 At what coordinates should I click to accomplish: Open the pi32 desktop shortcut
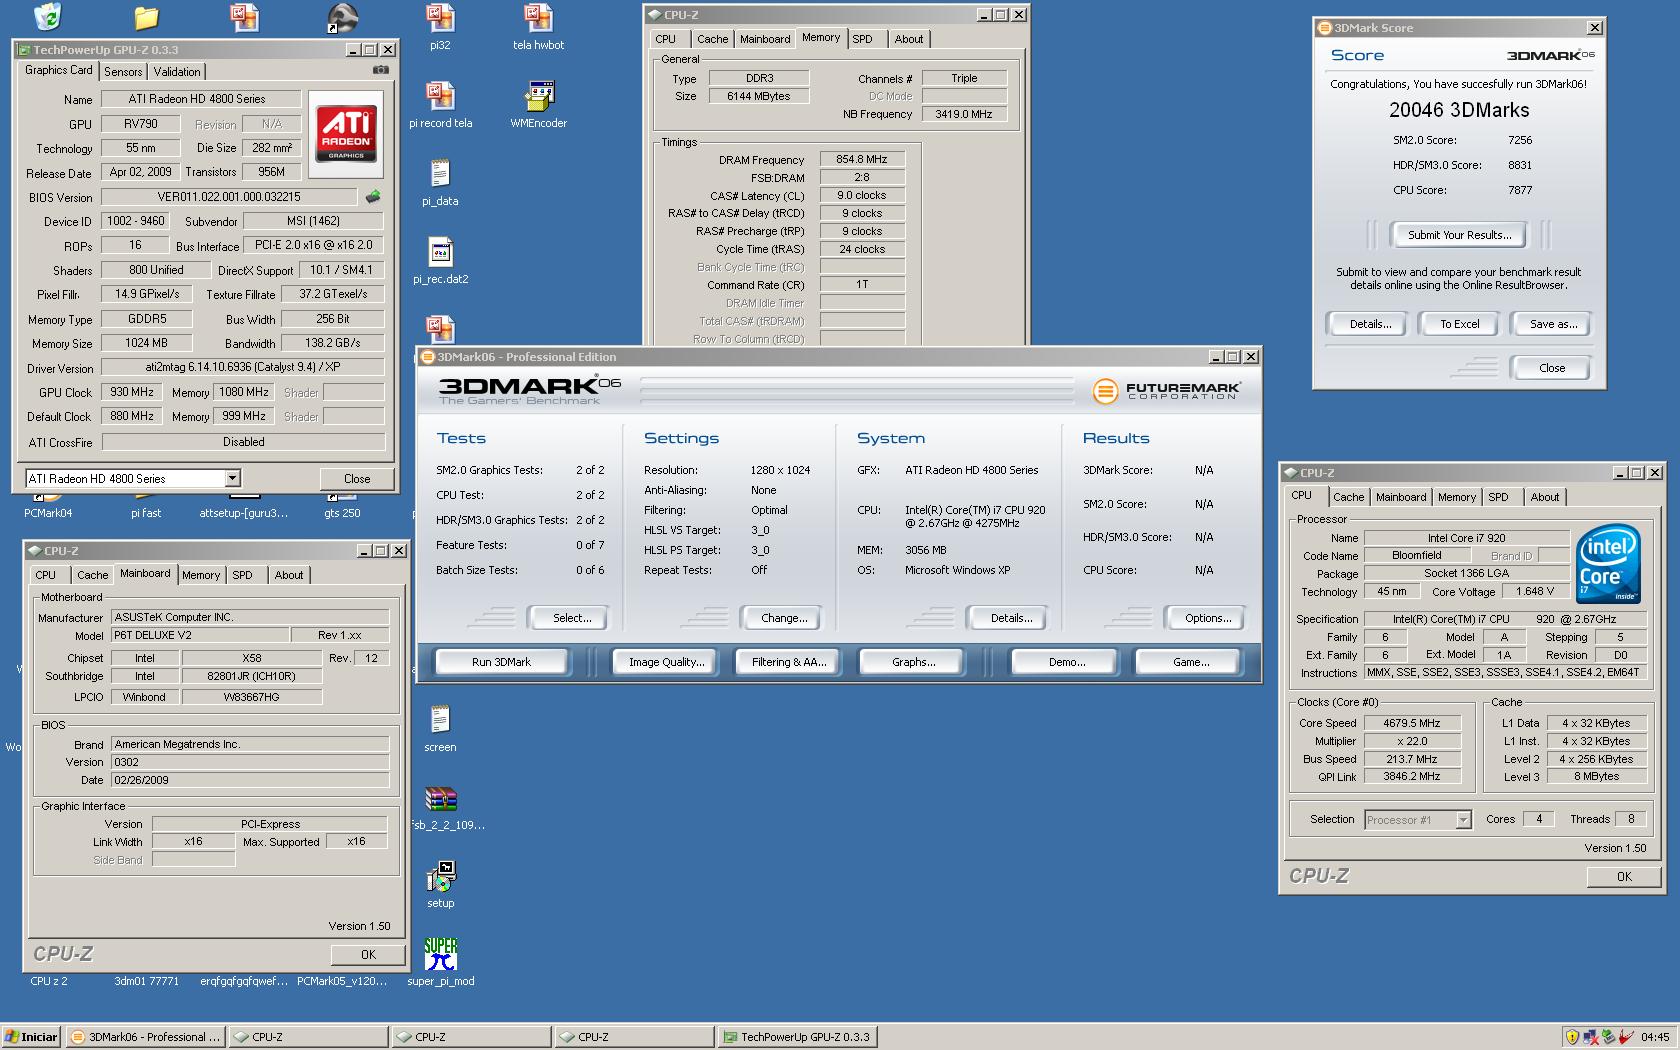click(440, 26)
